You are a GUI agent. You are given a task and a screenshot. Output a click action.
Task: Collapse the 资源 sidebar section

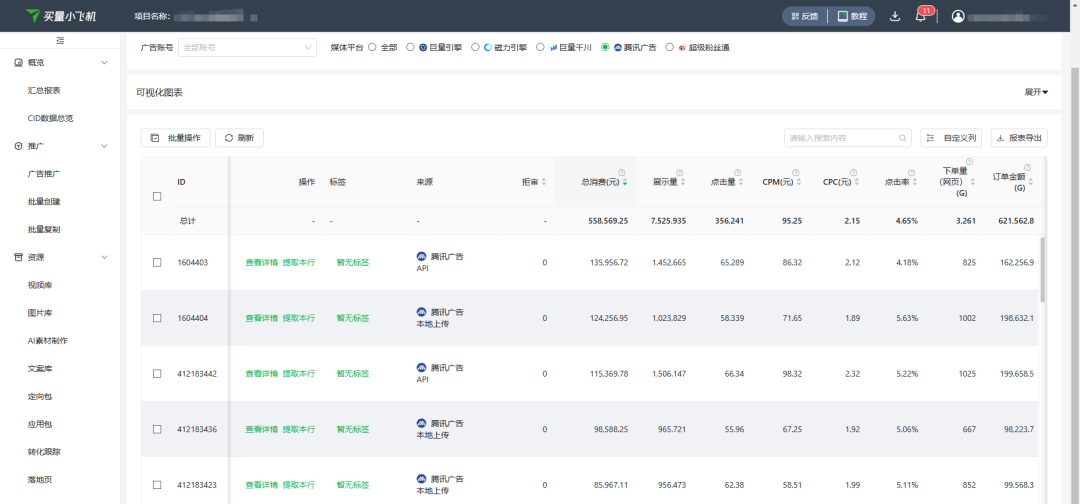pyautogui.click(x=104, y=257)
